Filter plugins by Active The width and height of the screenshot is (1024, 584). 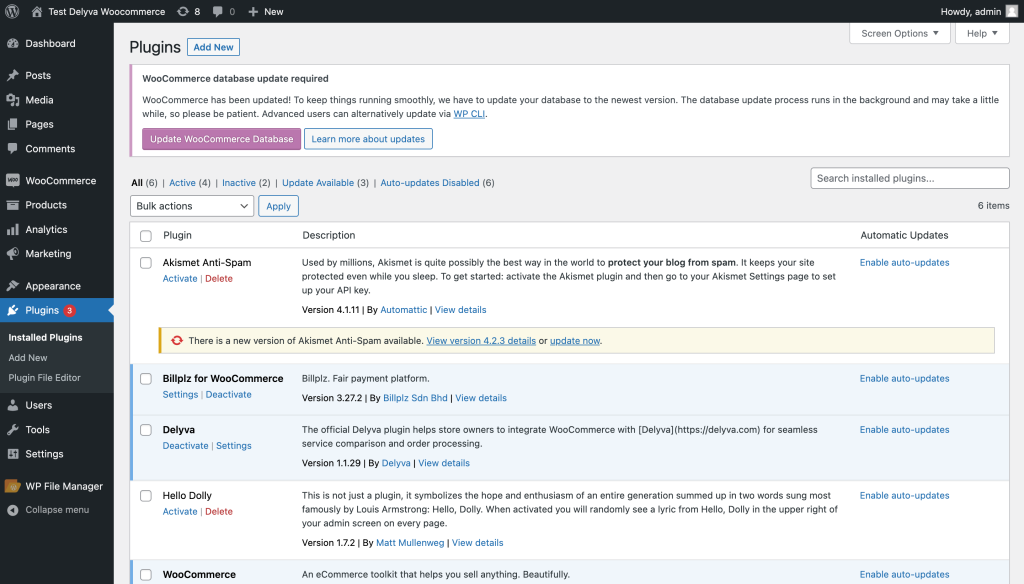pyautogui.click(x=182, y=183)
